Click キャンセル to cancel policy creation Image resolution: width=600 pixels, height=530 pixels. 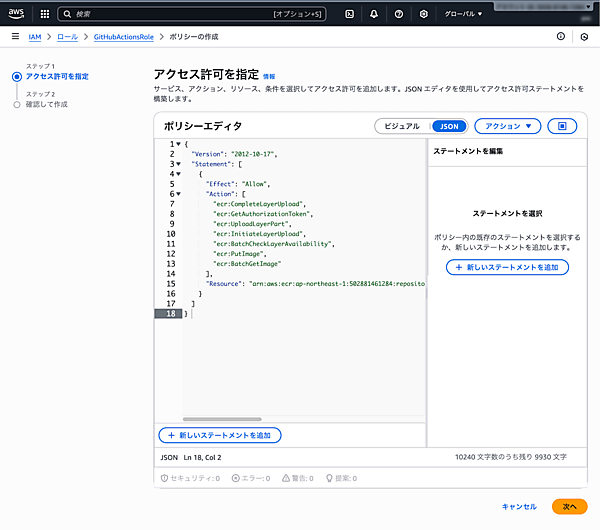point(519,507)
